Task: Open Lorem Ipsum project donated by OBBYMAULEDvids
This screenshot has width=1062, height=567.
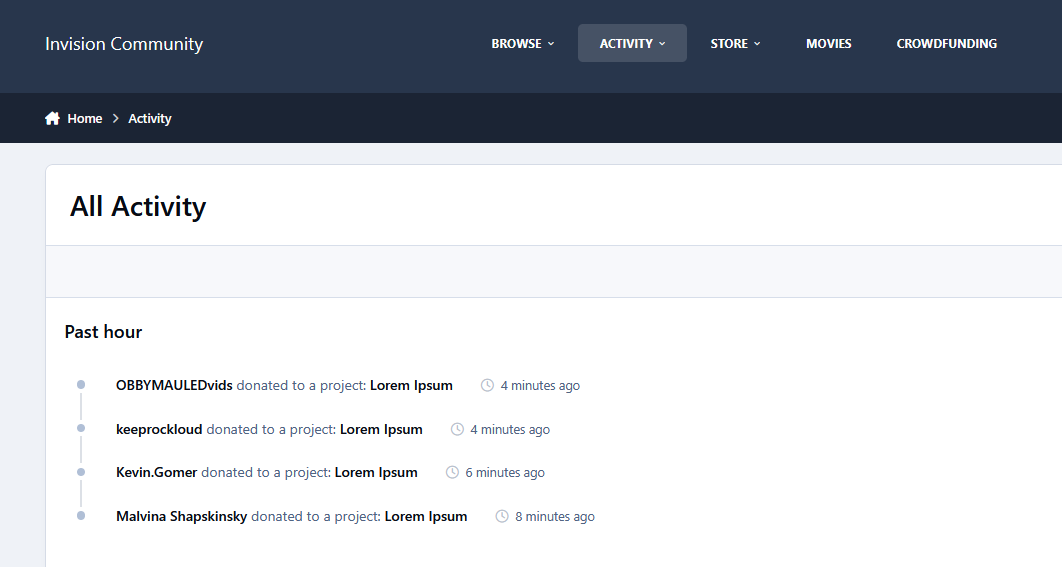Action: tap(411, 385)
